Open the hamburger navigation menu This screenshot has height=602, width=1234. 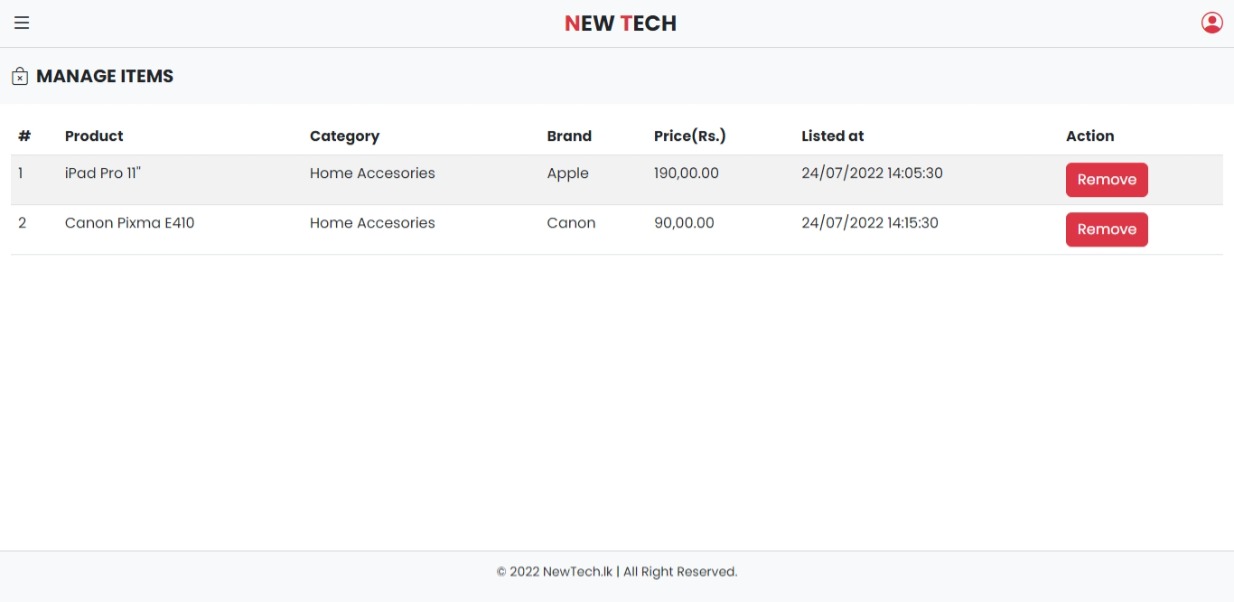pyautogui.click(x=22, y=22)
